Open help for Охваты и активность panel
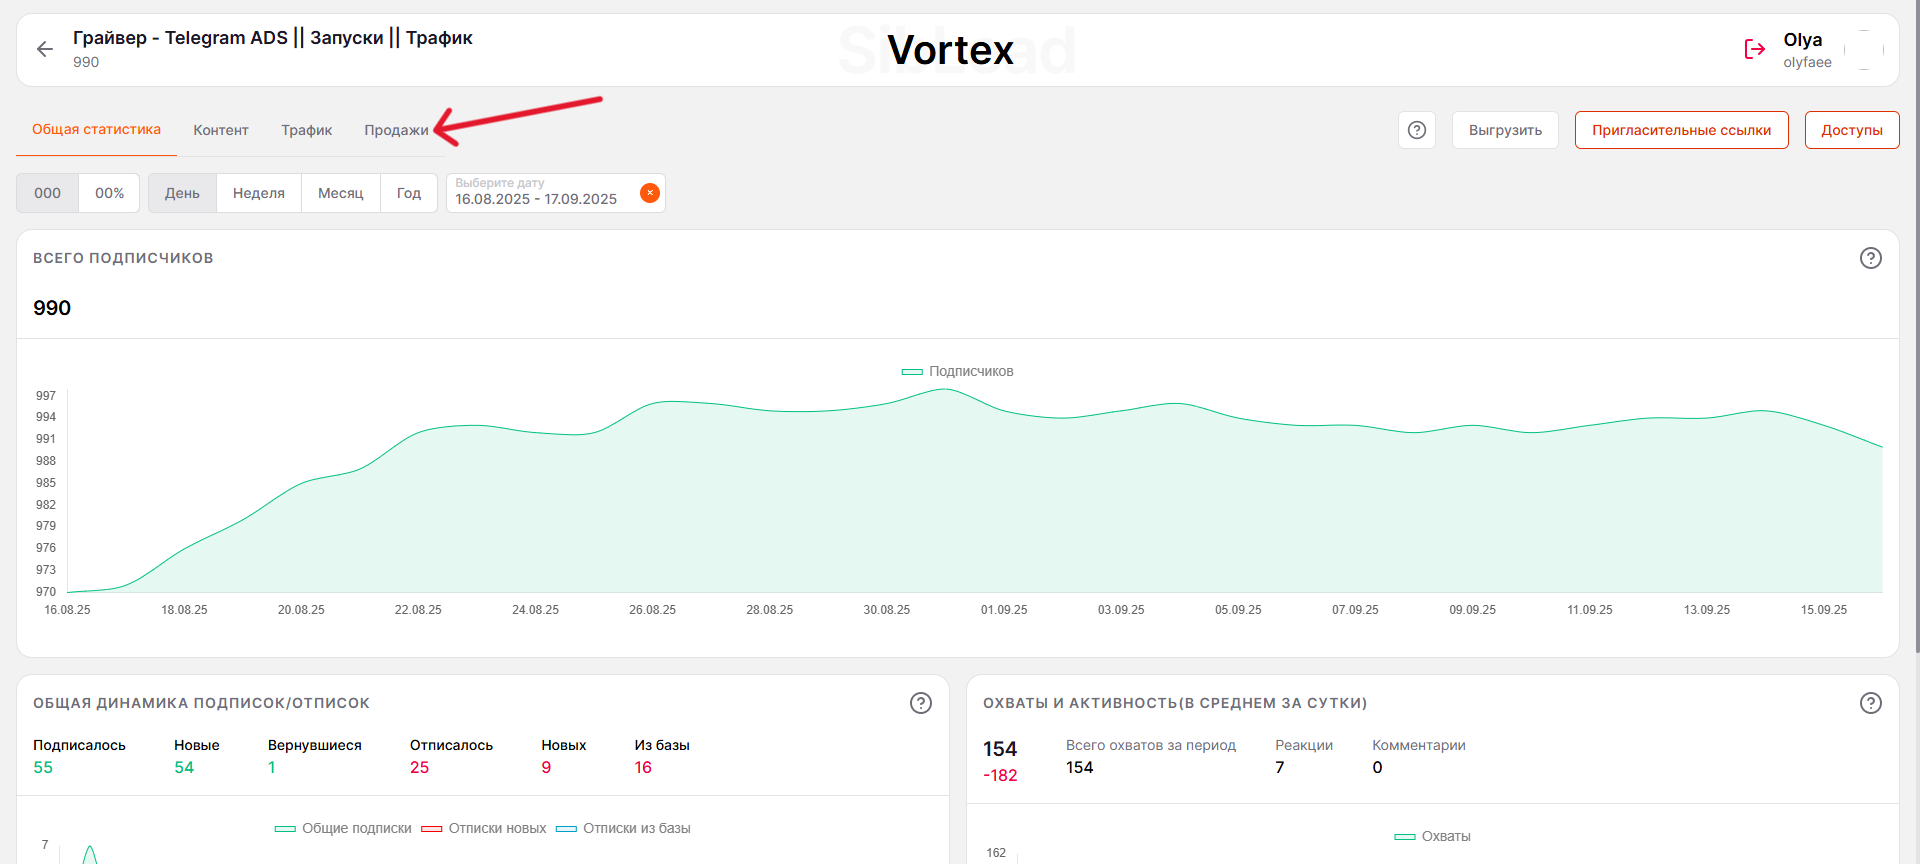 click(1870, 703)
